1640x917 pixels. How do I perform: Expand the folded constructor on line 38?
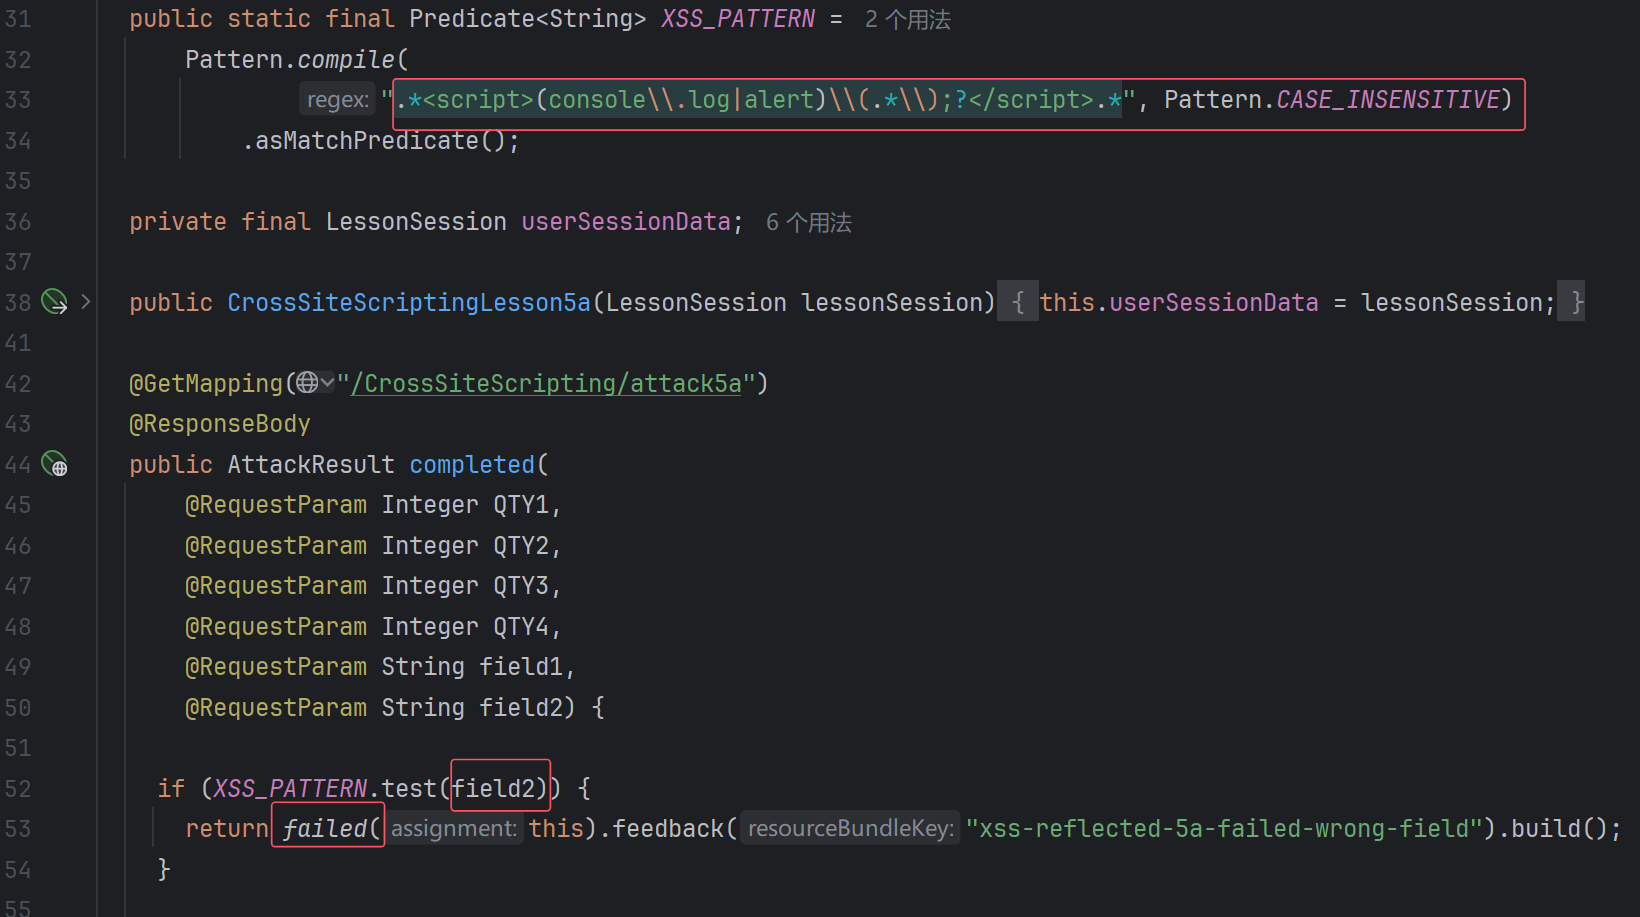[86, 301]
